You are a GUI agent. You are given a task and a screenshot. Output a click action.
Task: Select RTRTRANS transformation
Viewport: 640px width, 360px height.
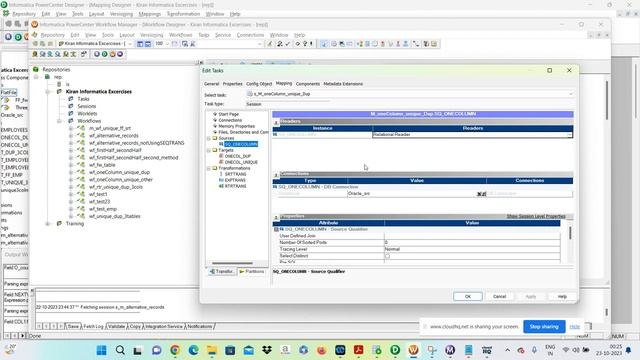pyautogui.click(x=236, y=186)
